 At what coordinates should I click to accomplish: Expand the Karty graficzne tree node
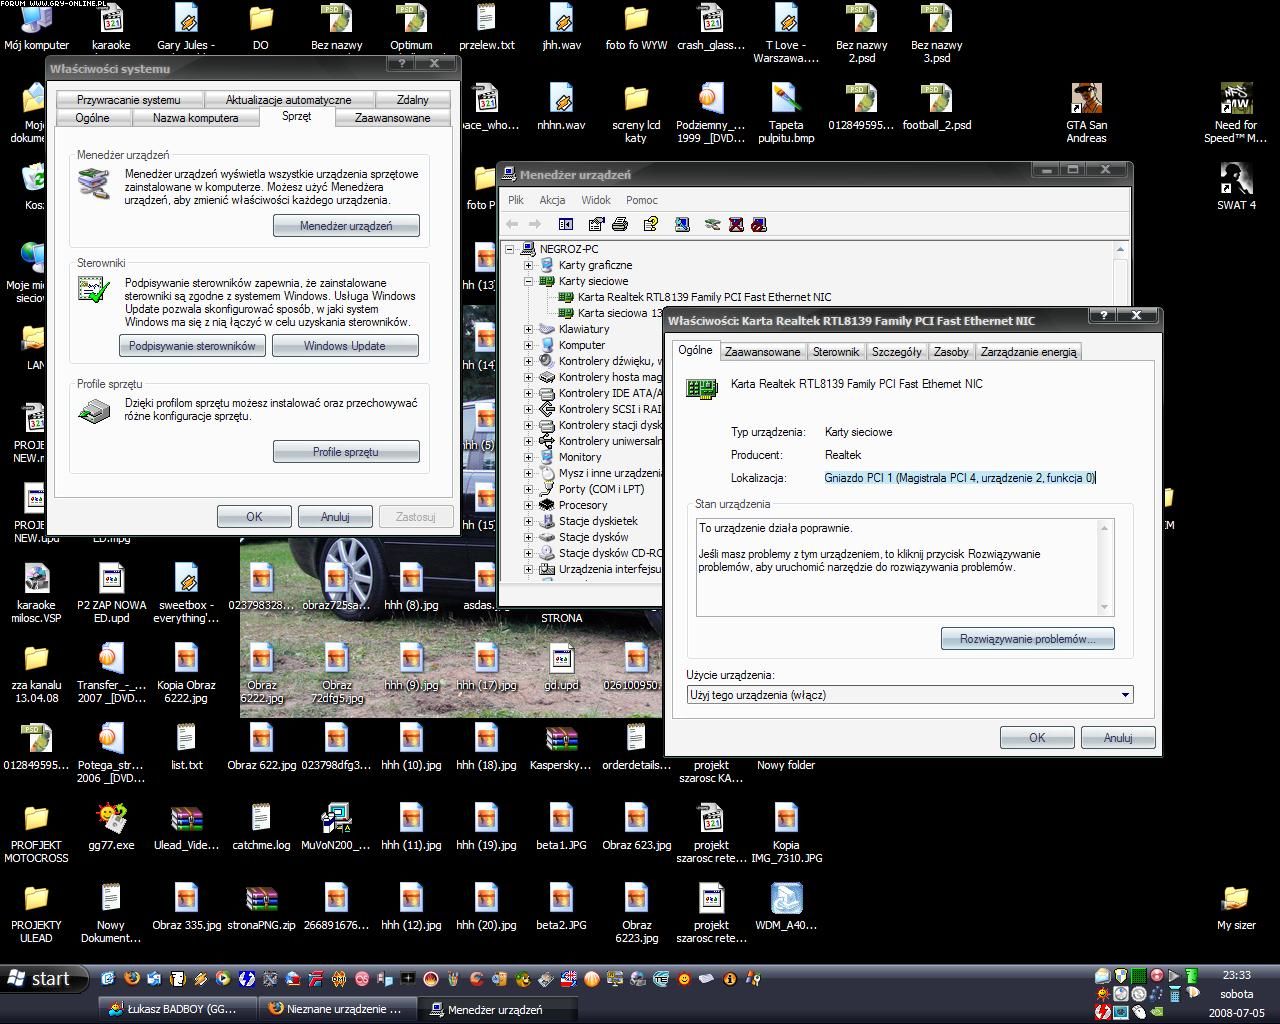529,265
